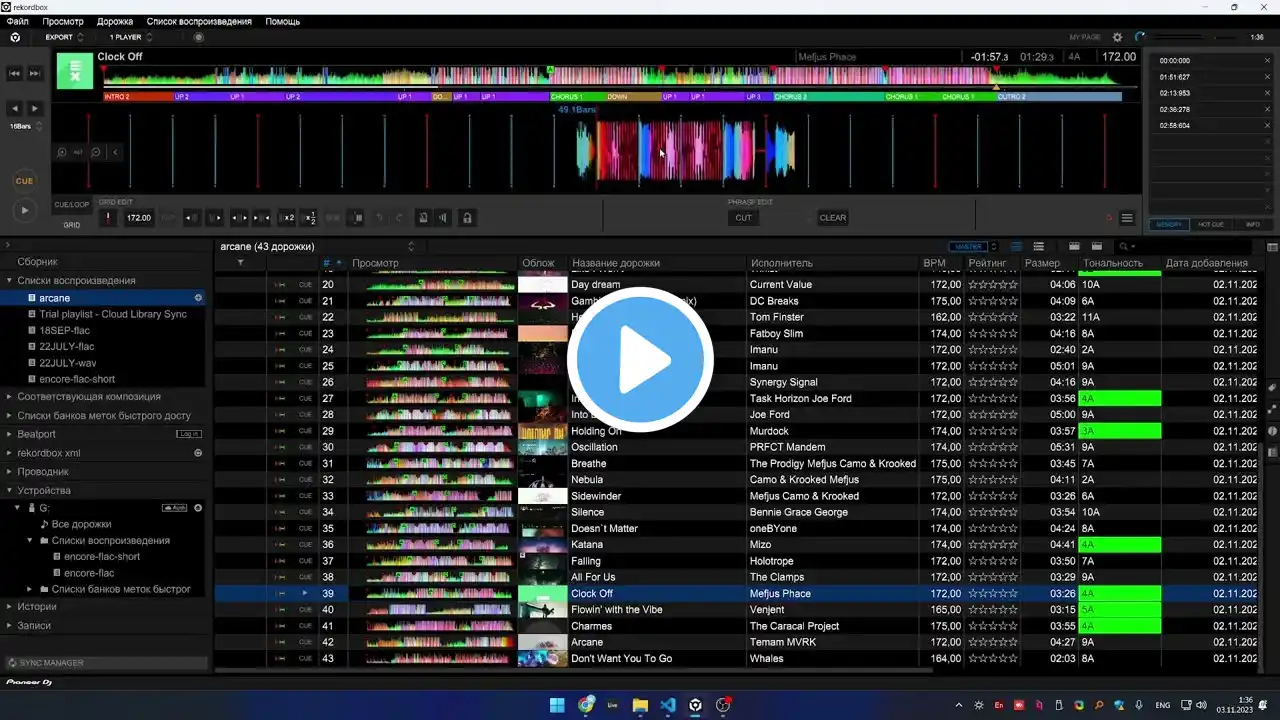The image size is (1280, 720).
Task: Expand the Проводник tree section
Action: tap(10, 472)
